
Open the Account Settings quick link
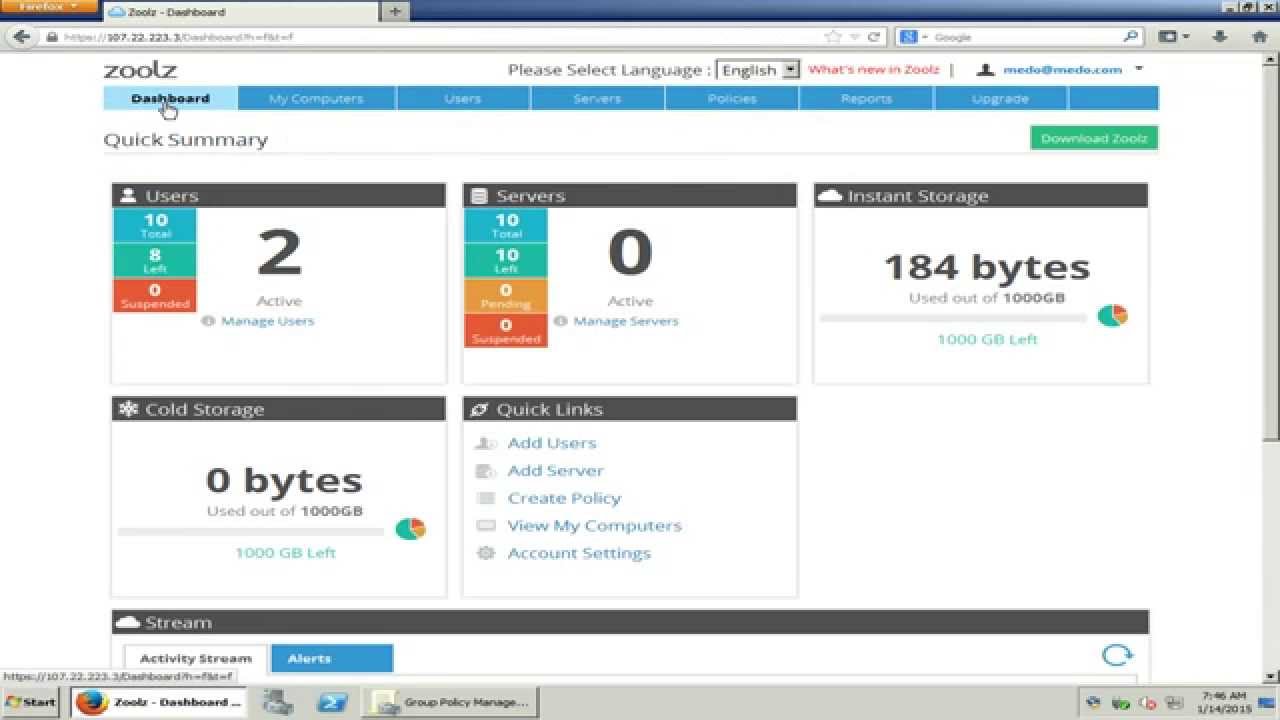coord(579,553)
